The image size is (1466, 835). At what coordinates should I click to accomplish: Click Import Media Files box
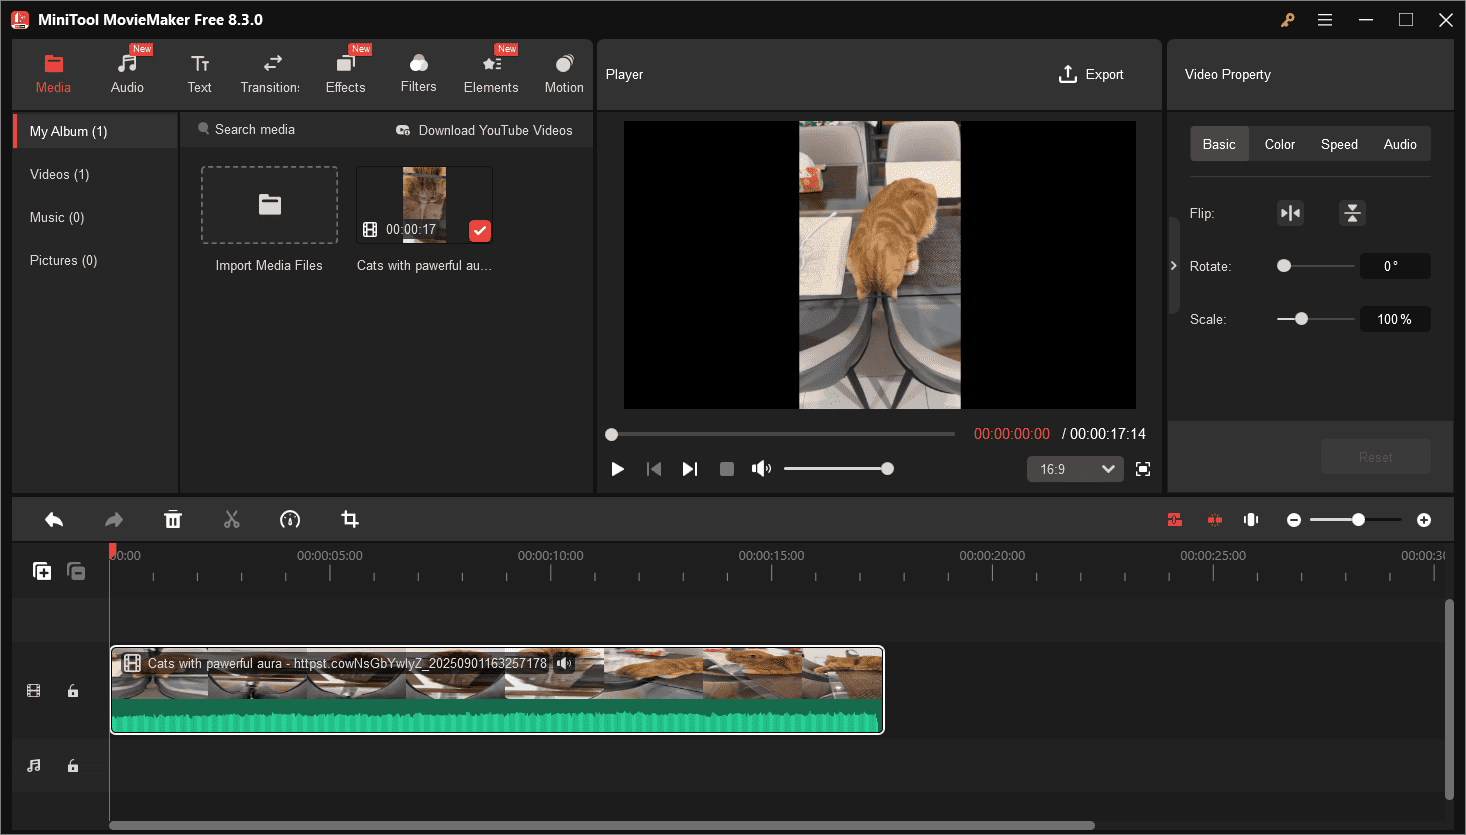(x=269, y=205)
